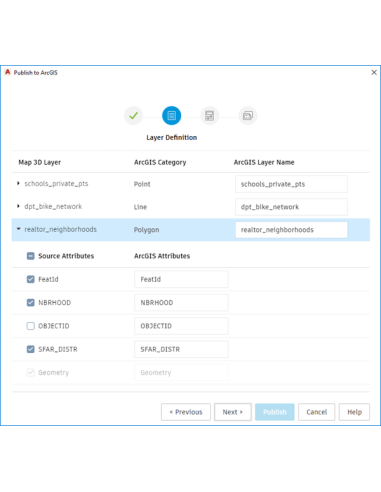Select the realtor_neighborhoods layer name text
This screenshot has height=492, width=381.
[x=60, y=229]
